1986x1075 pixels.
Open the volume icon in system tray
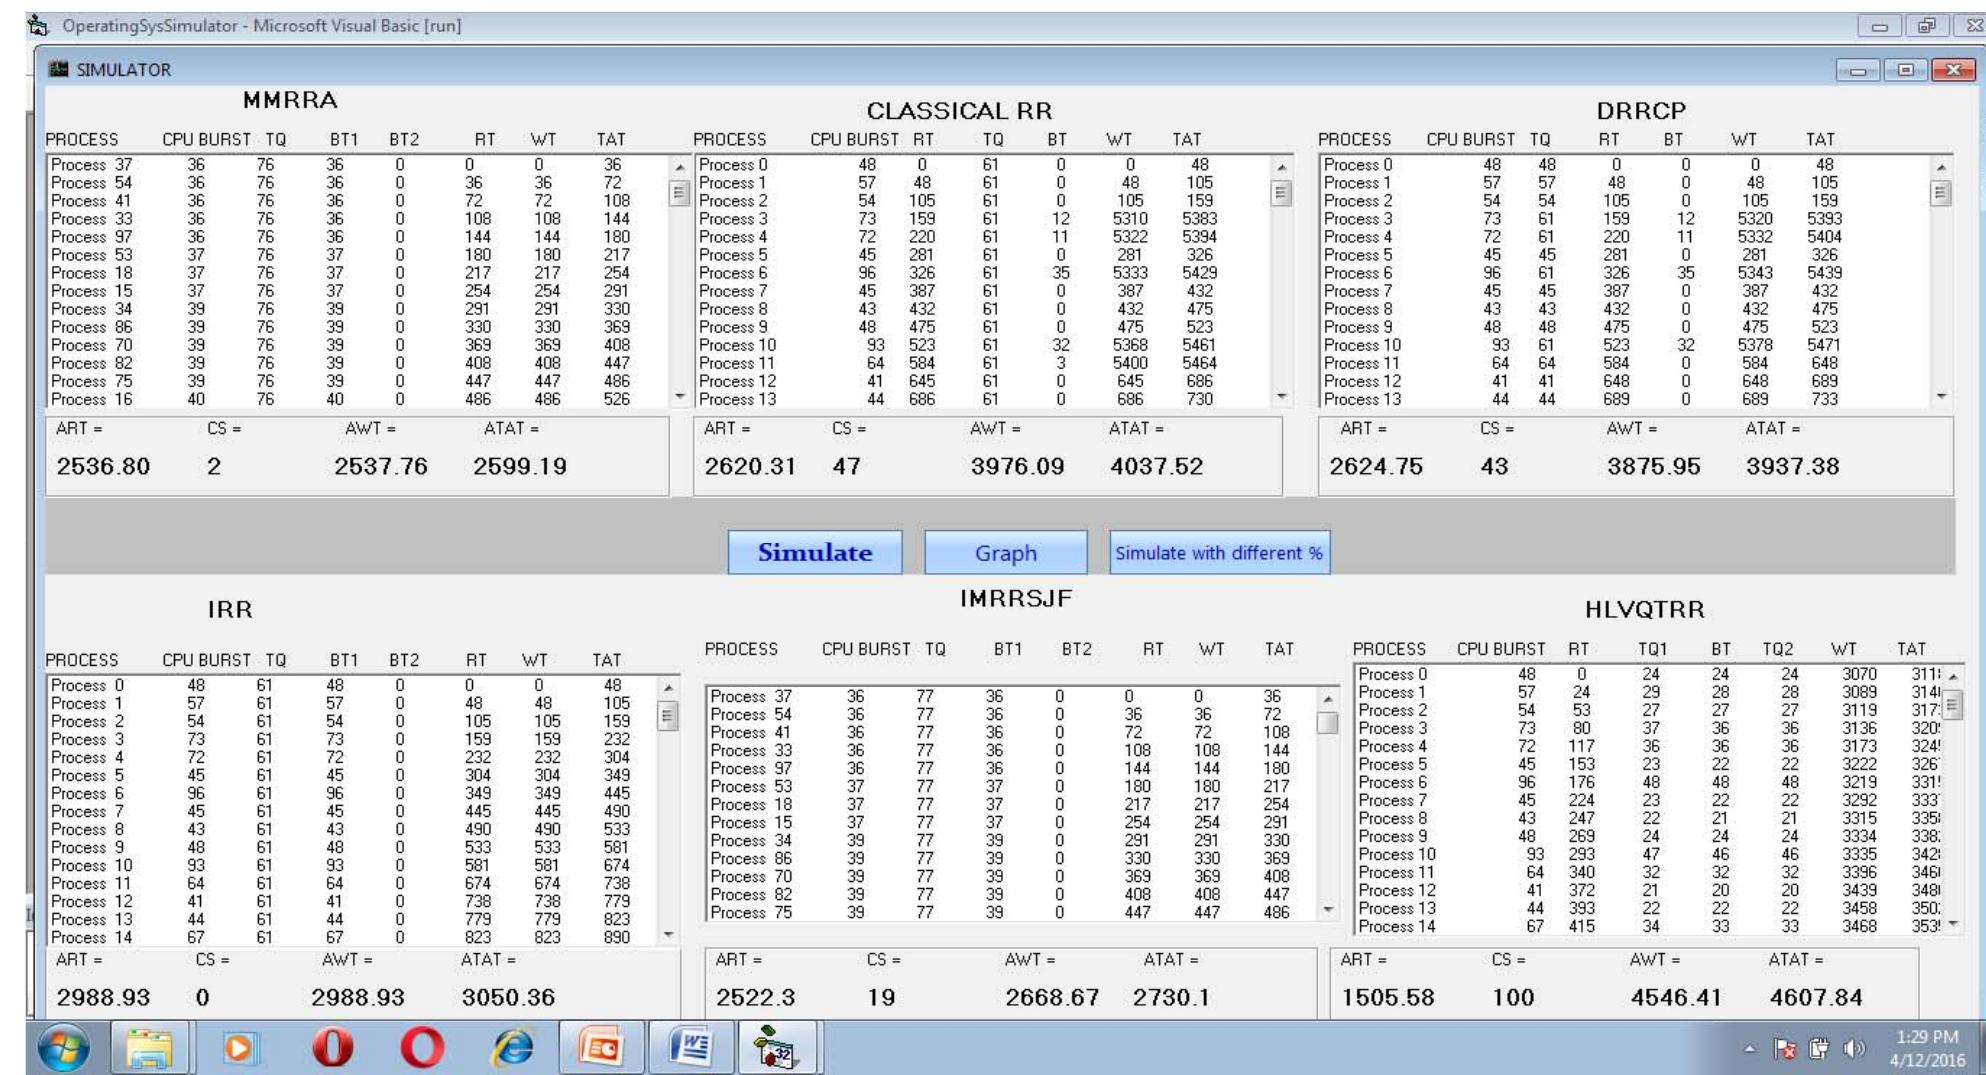click(x=1854, y=1048)
